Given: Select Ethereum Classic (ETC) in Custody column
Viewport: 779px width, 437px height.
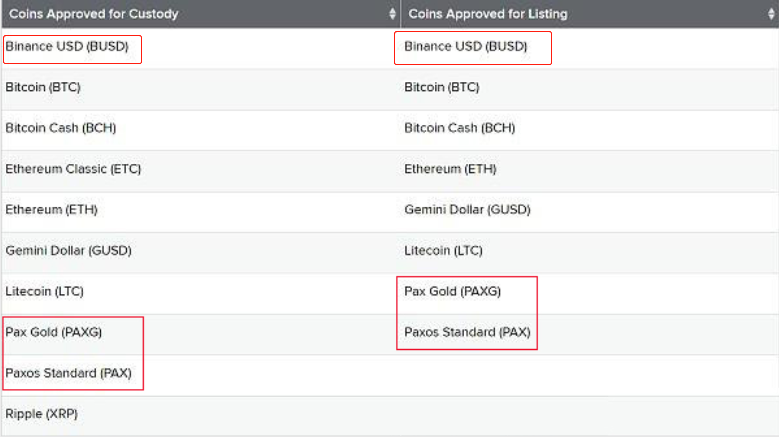Looking at the screenshot, I should click(73, 169).
